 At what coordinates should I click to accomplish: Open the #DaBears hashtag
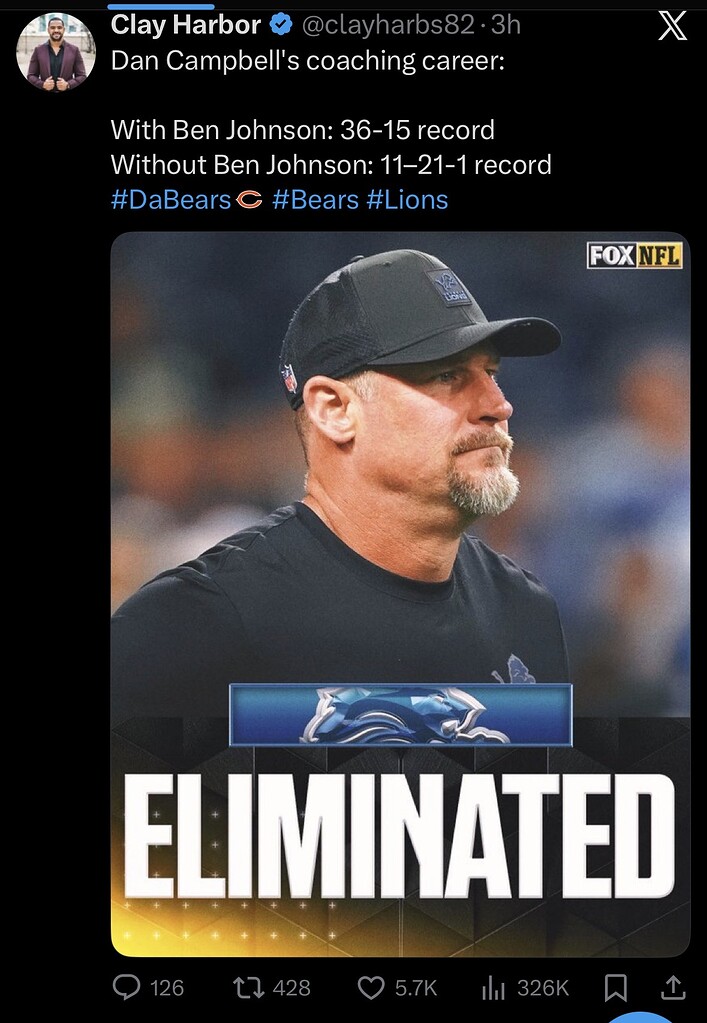[187, 200]
